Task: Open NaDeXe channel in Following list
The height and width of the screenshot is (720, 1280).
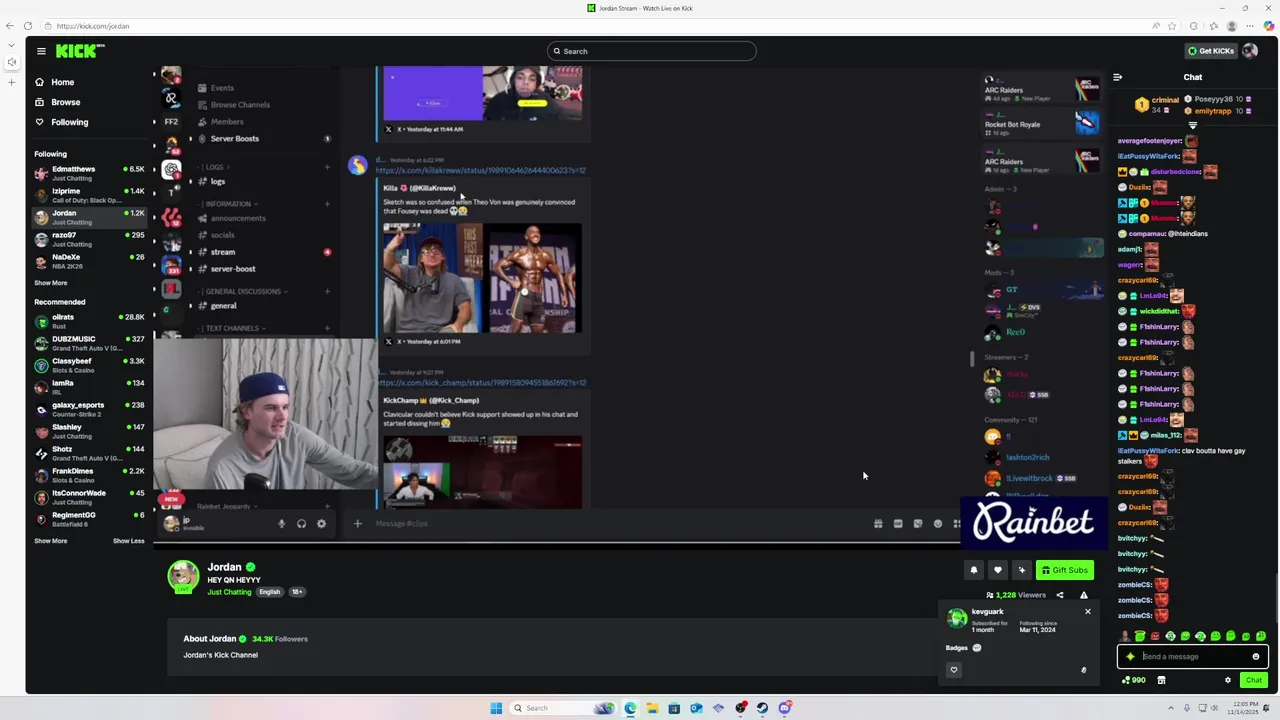Action: tap(90, 261)
